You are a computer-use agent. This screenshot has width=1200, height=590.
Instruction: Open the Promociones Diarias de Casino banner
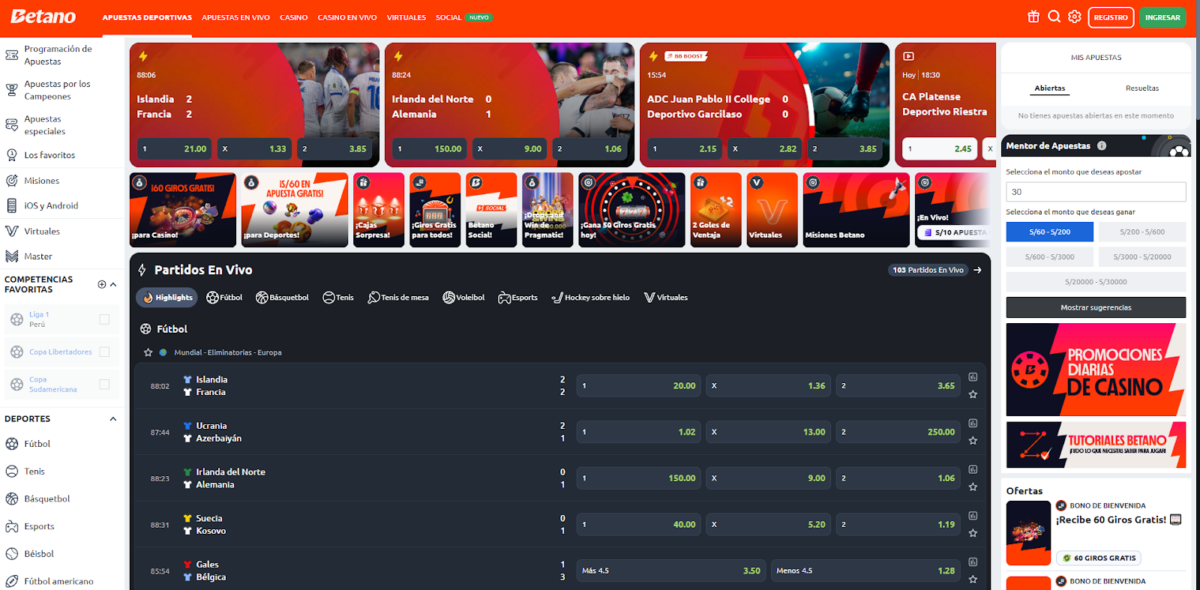[x=1096, y=369]
